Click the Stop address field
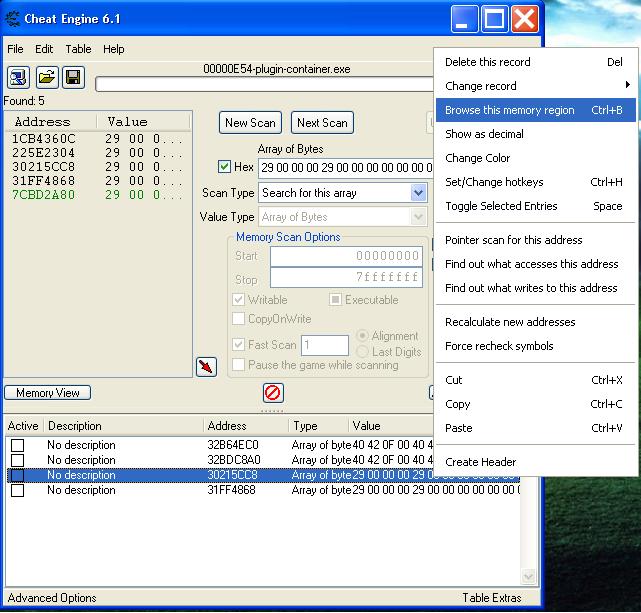The image size is (641, 613). coord(346,277)
